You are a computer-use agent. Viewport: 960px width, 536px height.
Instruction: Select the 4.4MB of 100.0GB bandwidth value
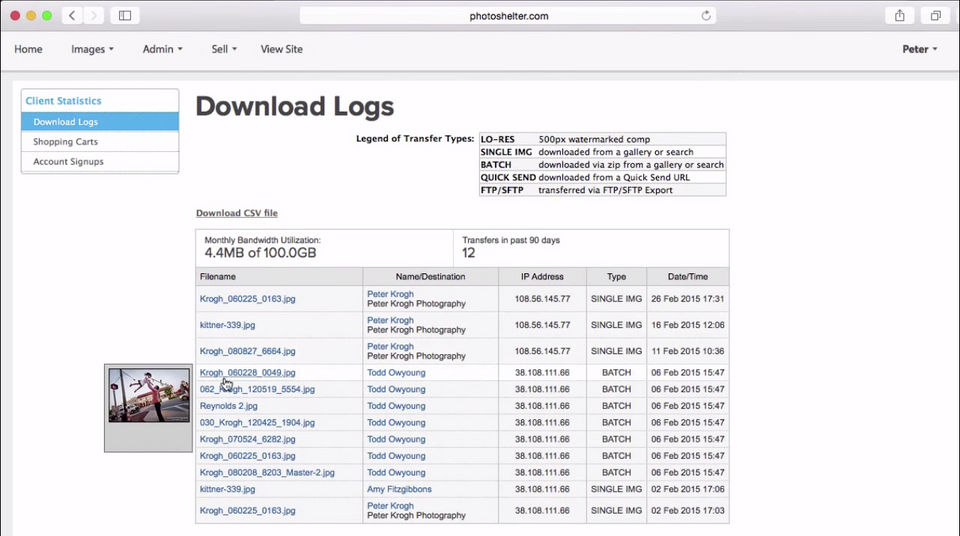point(260,253)
